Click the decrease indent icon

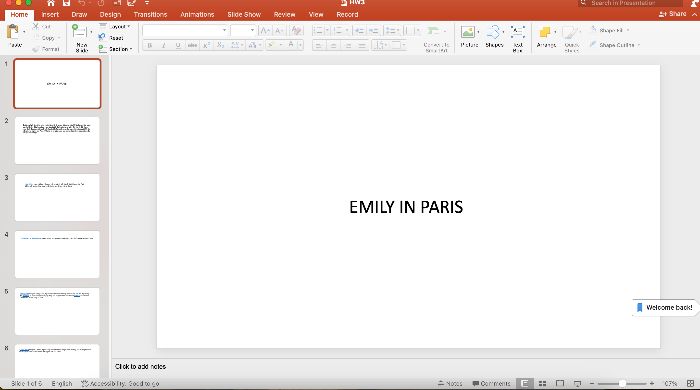359,30
